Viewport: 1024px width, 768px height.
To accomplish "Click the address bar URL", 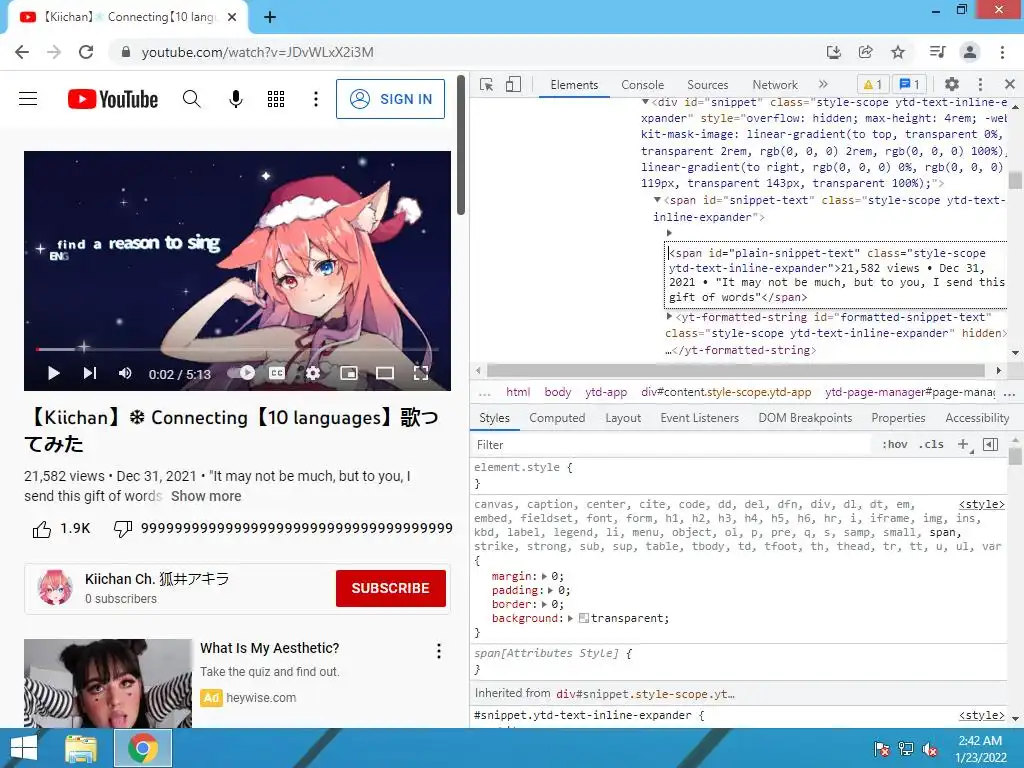I will click(x=257, y=52).
